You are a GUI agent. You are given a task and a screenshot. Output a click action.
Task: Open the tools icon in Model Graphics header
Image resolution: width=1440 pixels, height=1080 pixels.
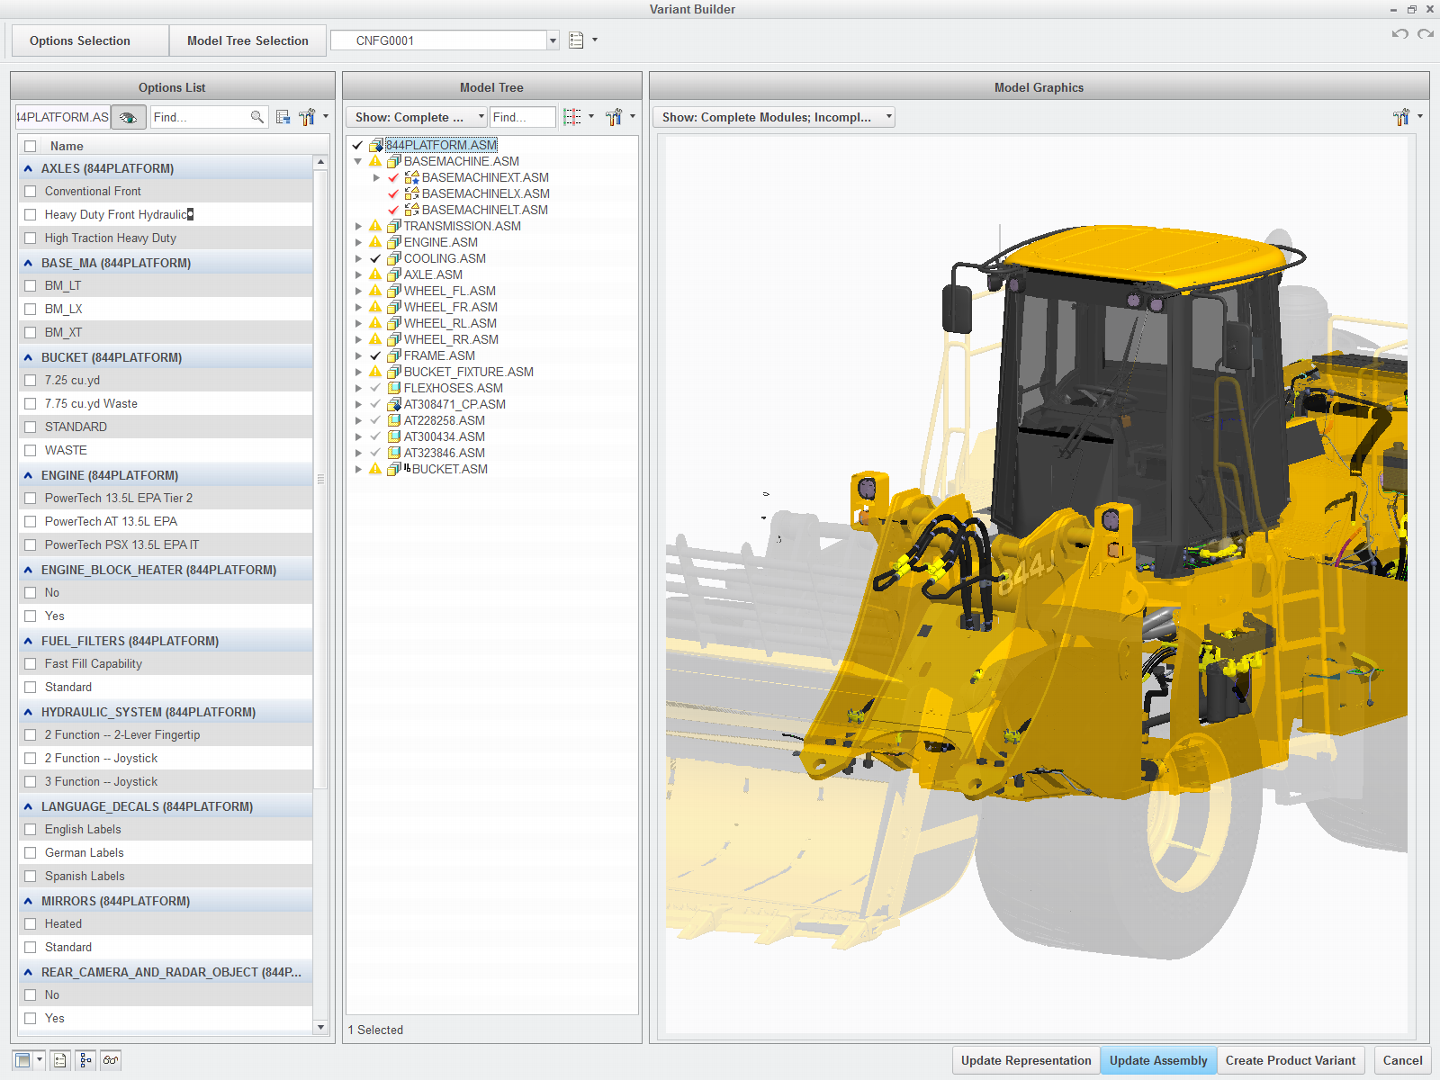click(1400, 117)
